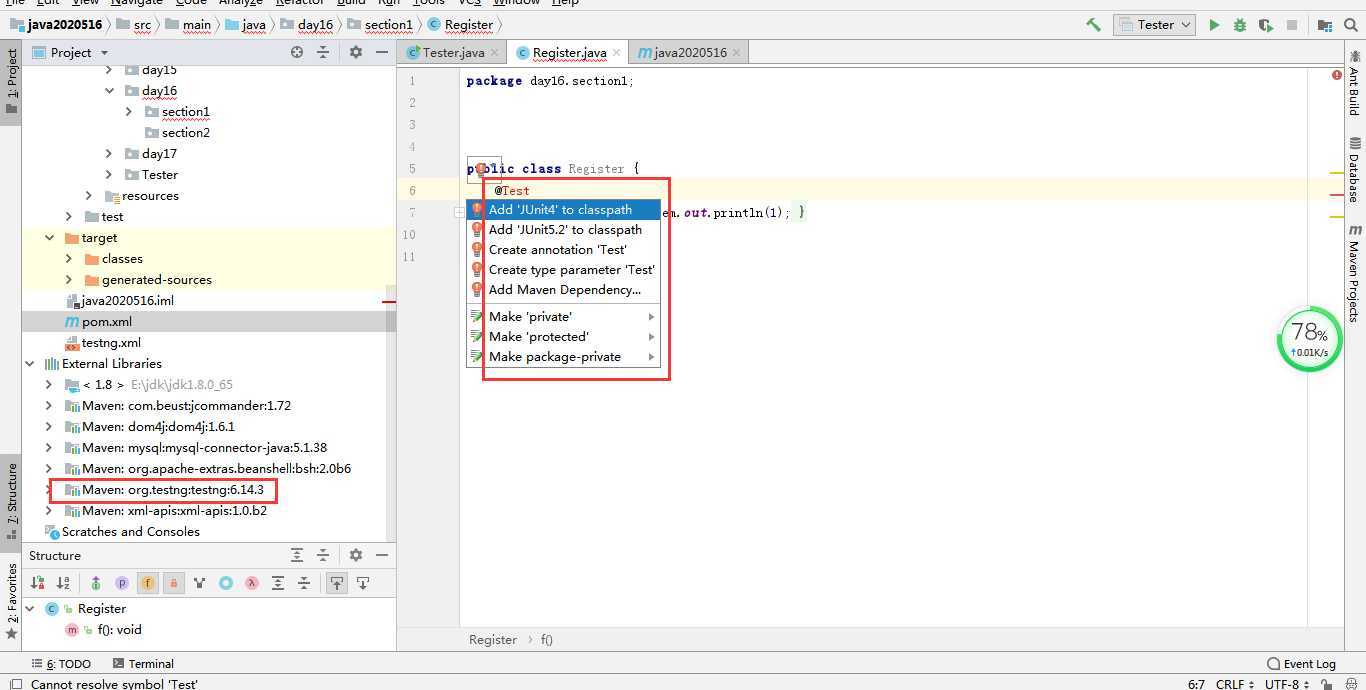Collapse the target folder chevron
Viewport: 1366px width, 690px height.
[49, 237]
